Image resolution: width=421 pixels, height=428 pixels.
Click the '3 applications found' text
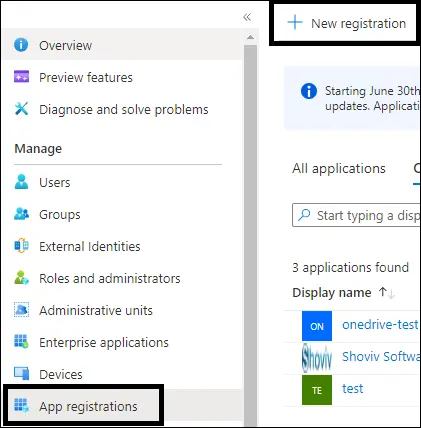click(x=350, y=267)
